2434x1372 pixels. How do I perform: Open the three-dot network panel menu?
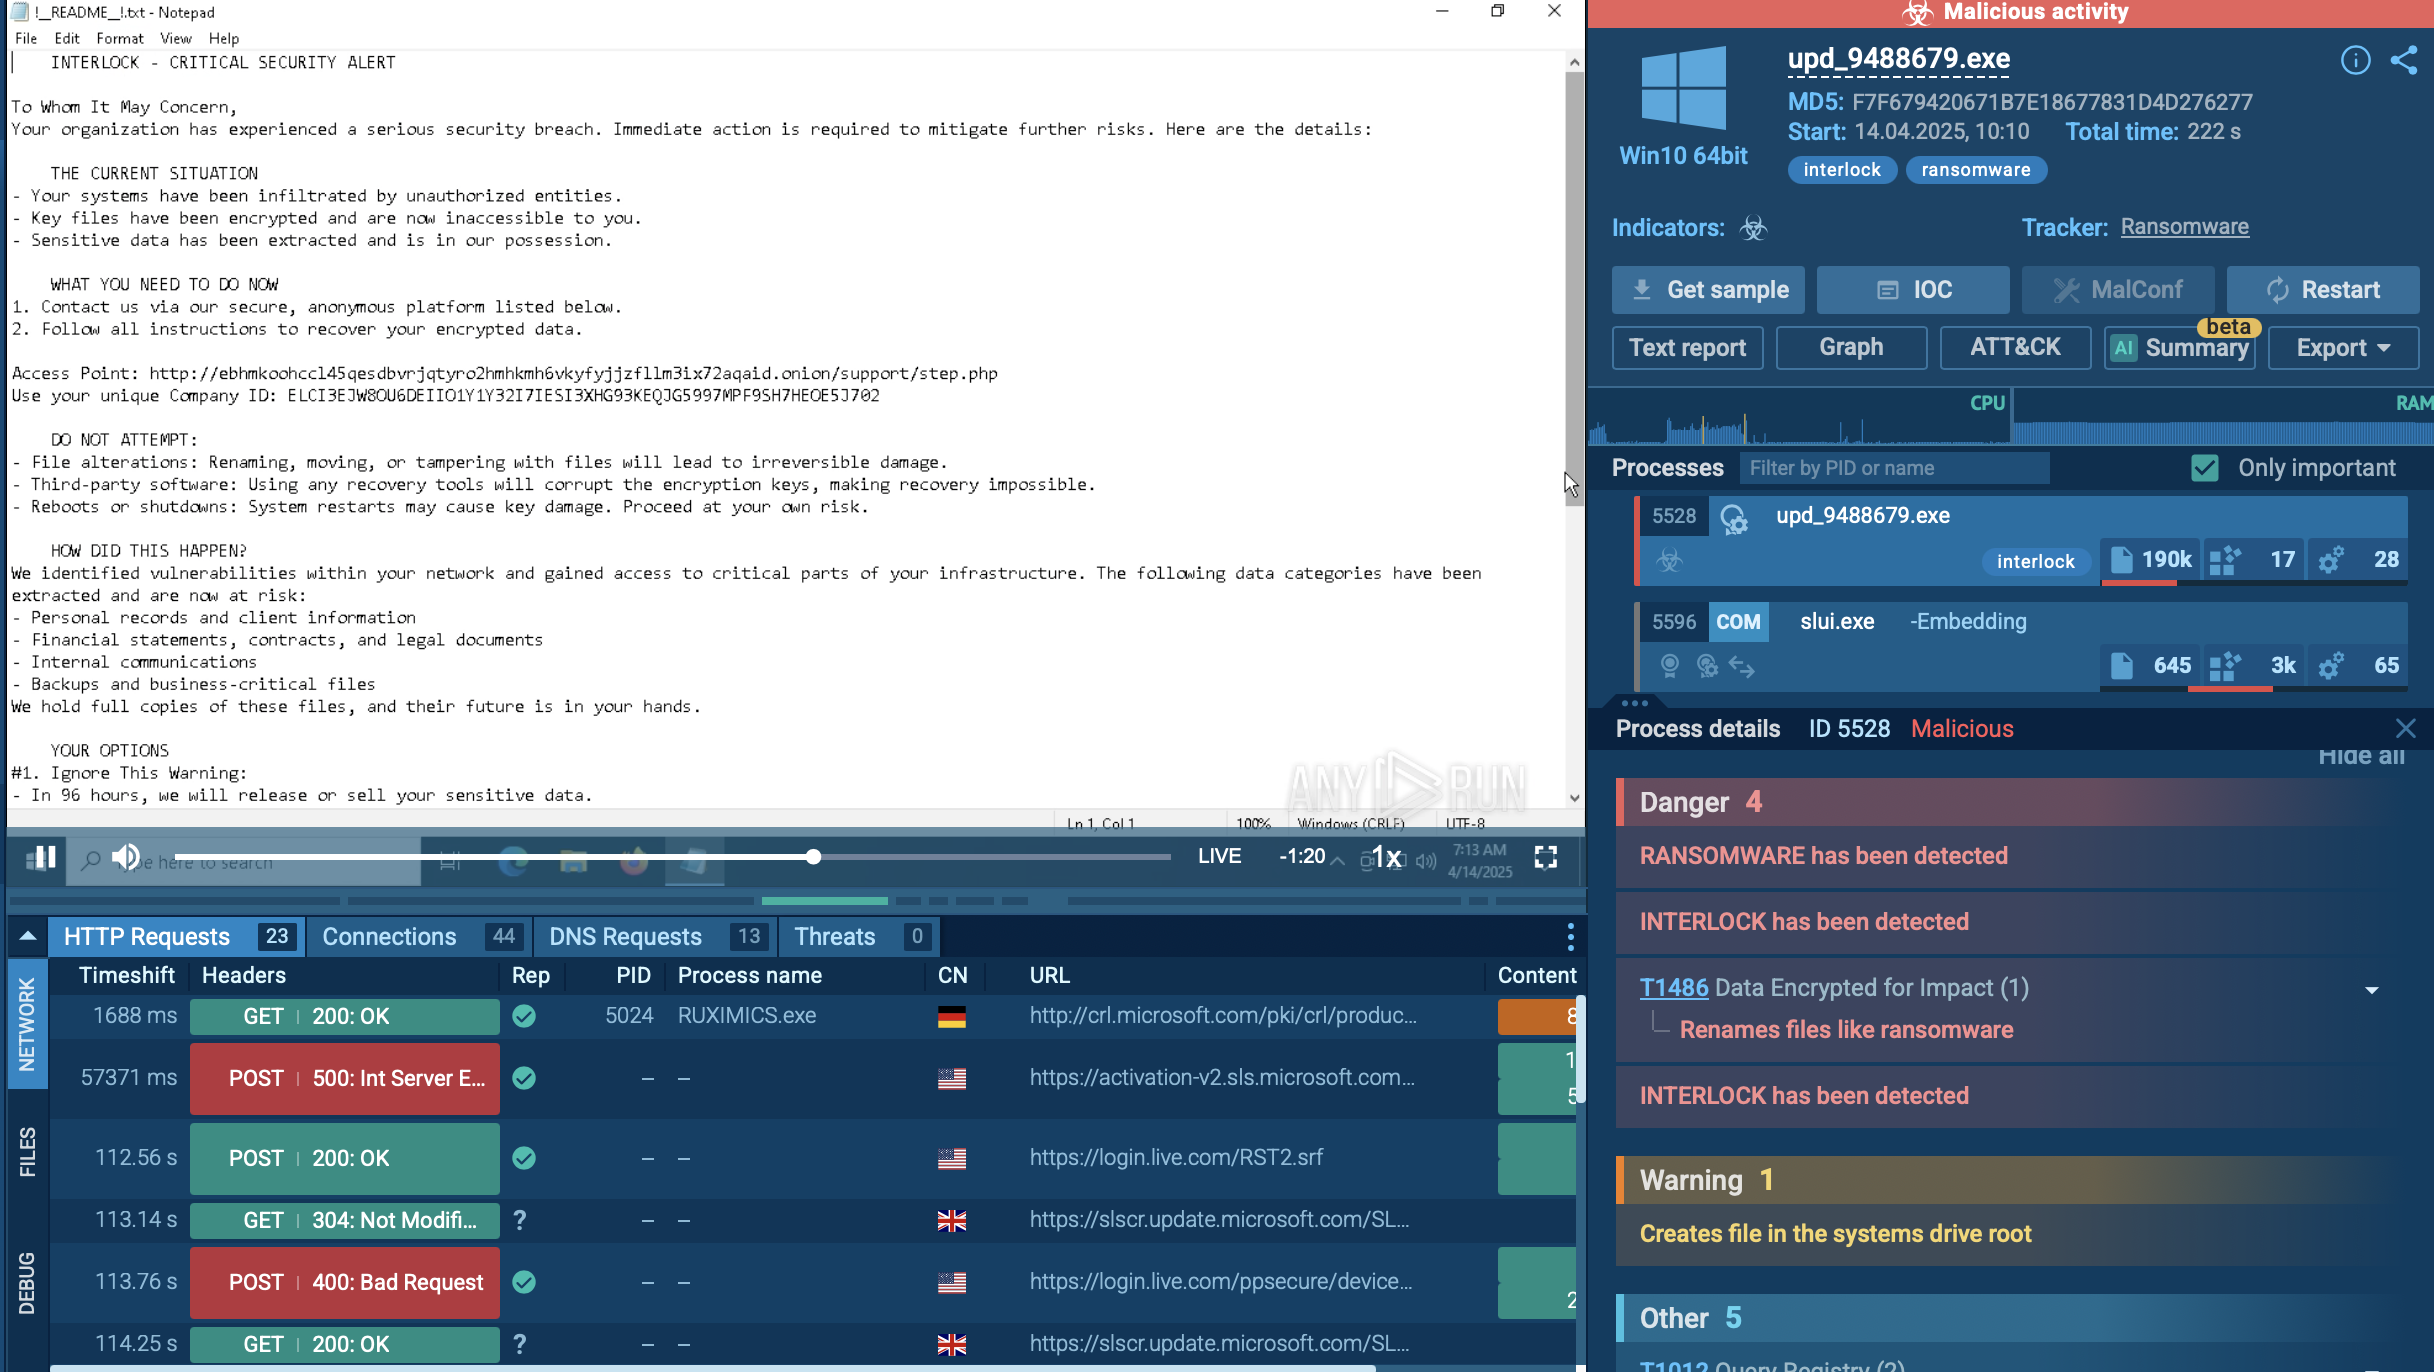[x=1570, y=937]
